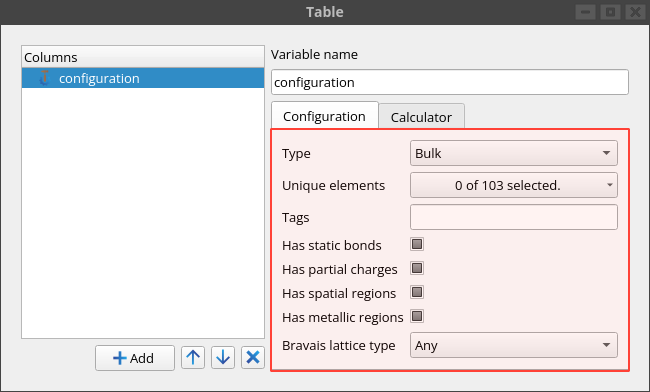Close the Table window

point(635,12)
